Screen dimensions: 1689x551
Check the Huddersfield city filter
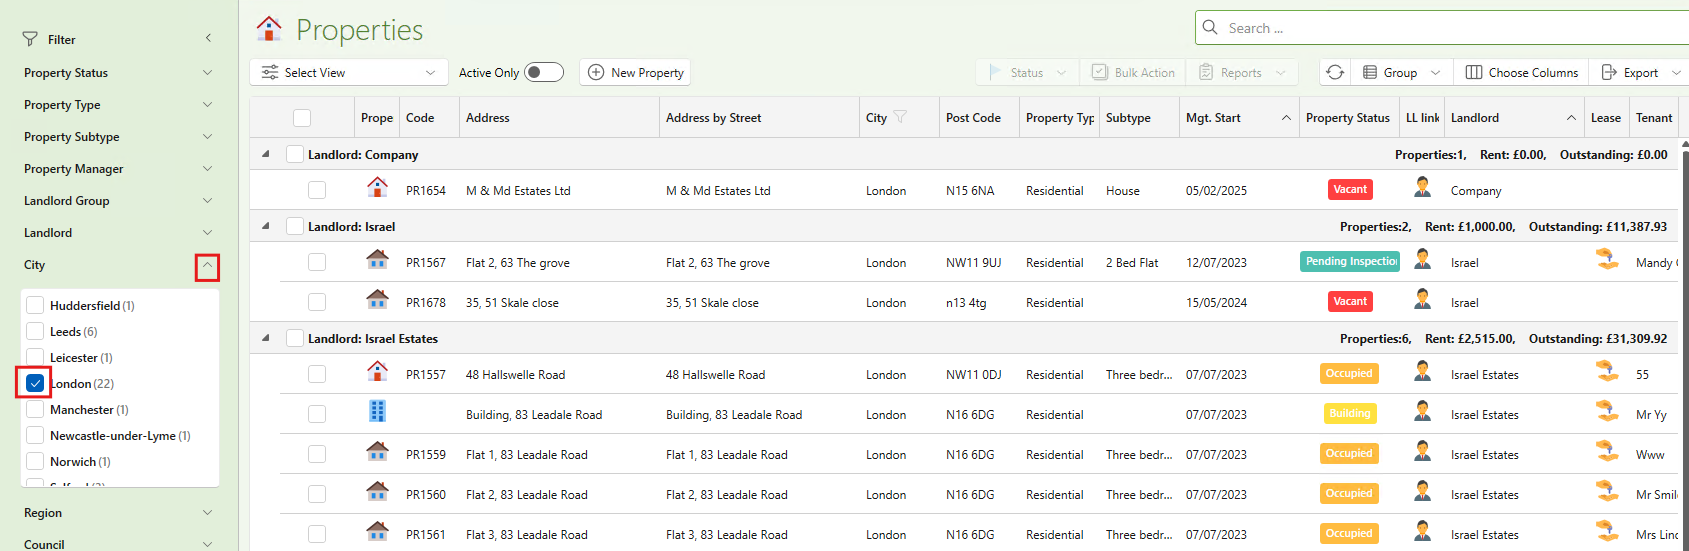tap(35, 305)
